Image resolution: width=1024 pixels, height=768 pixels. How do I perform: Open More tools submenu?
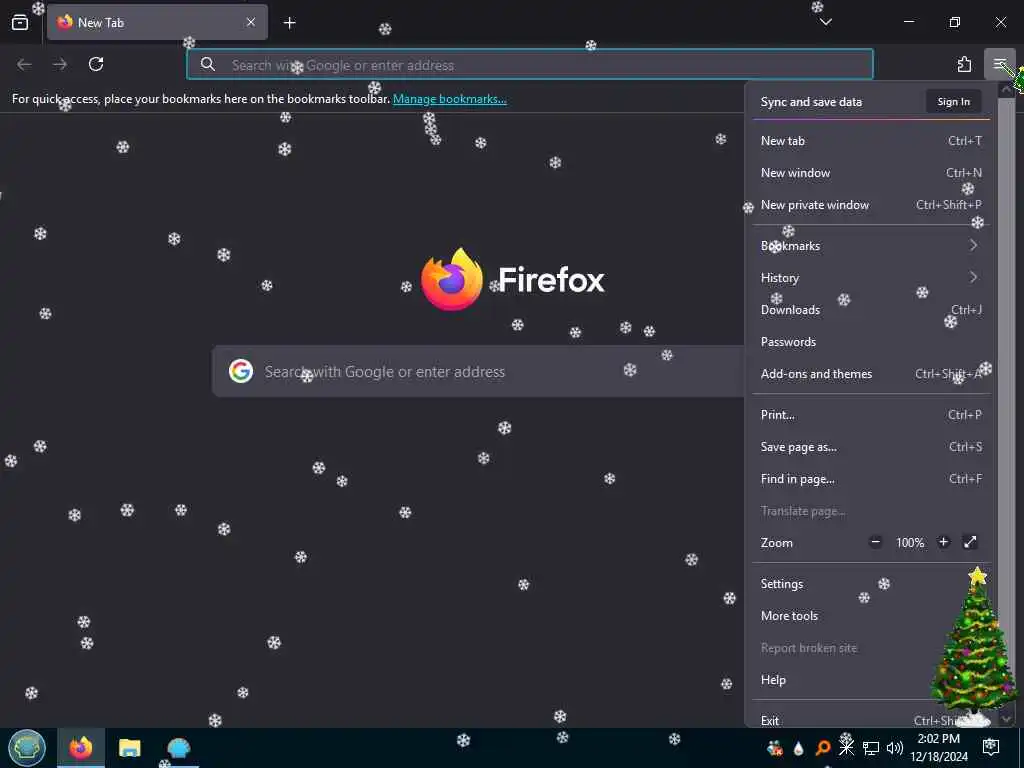pos(871,616)
